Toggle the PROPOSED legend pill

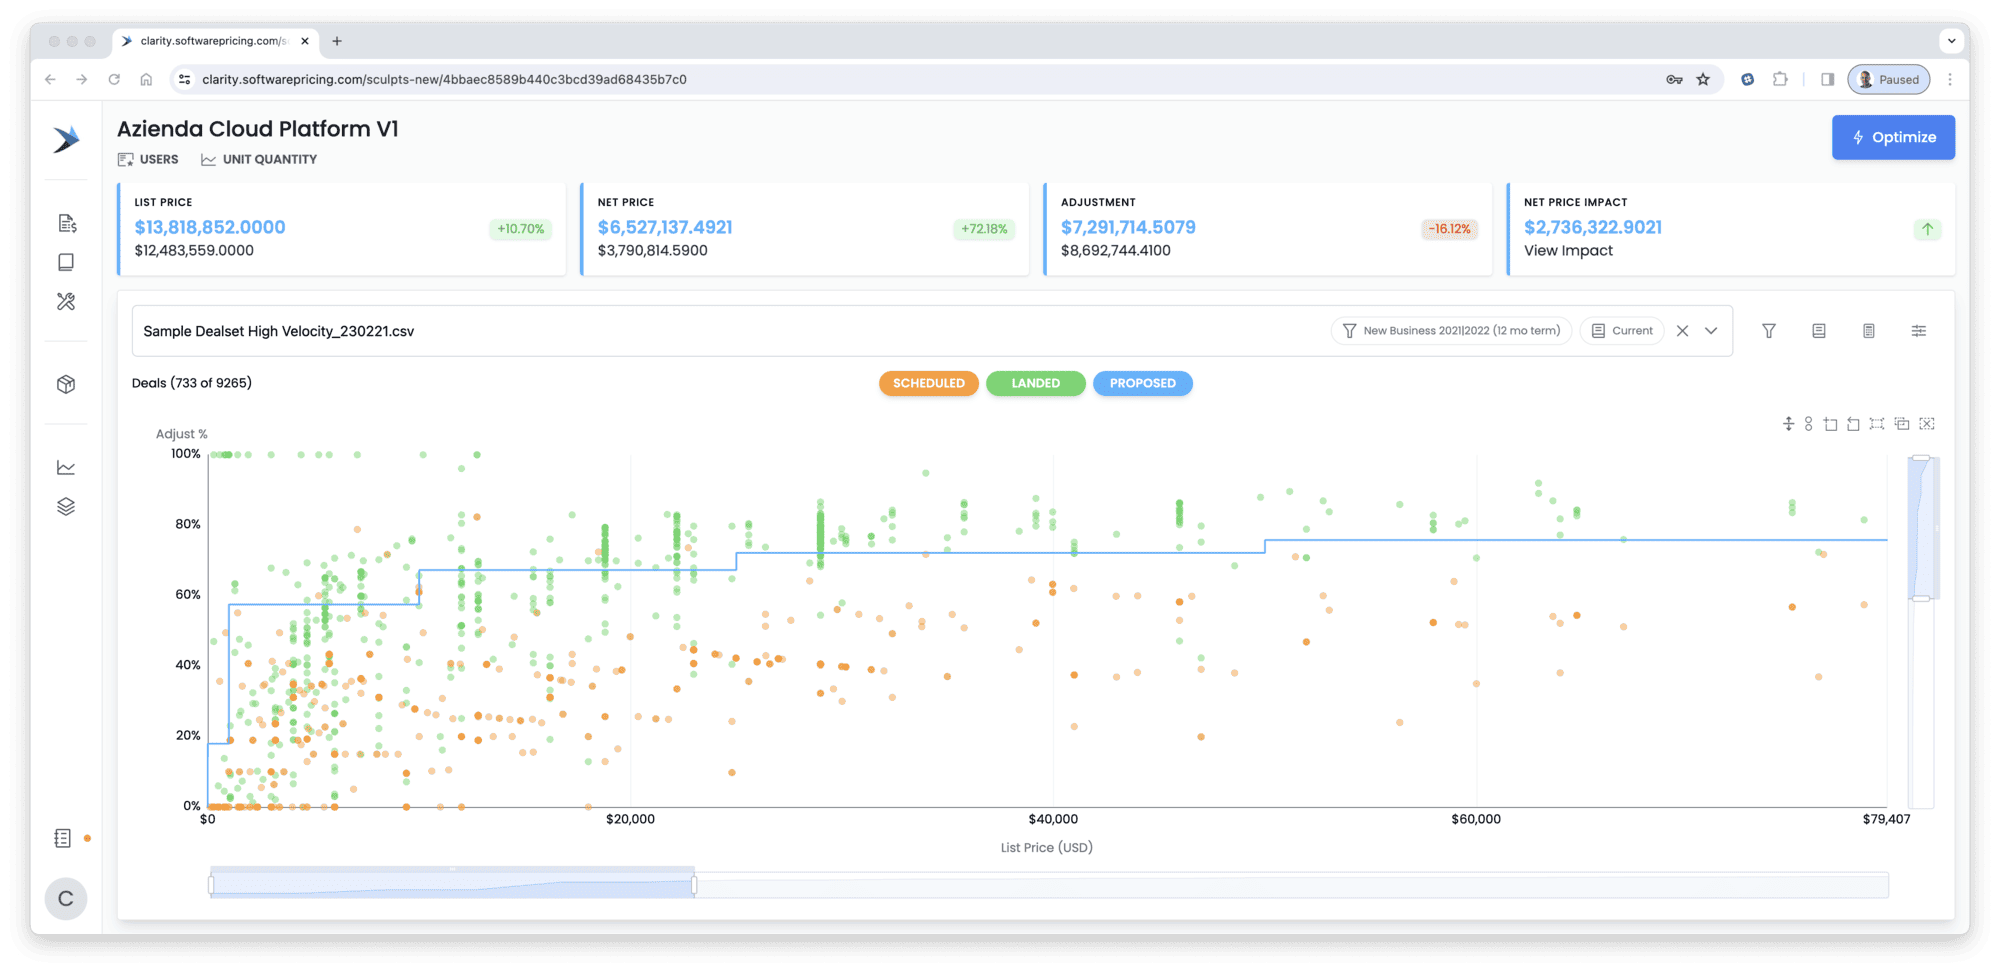point(1143,383)
